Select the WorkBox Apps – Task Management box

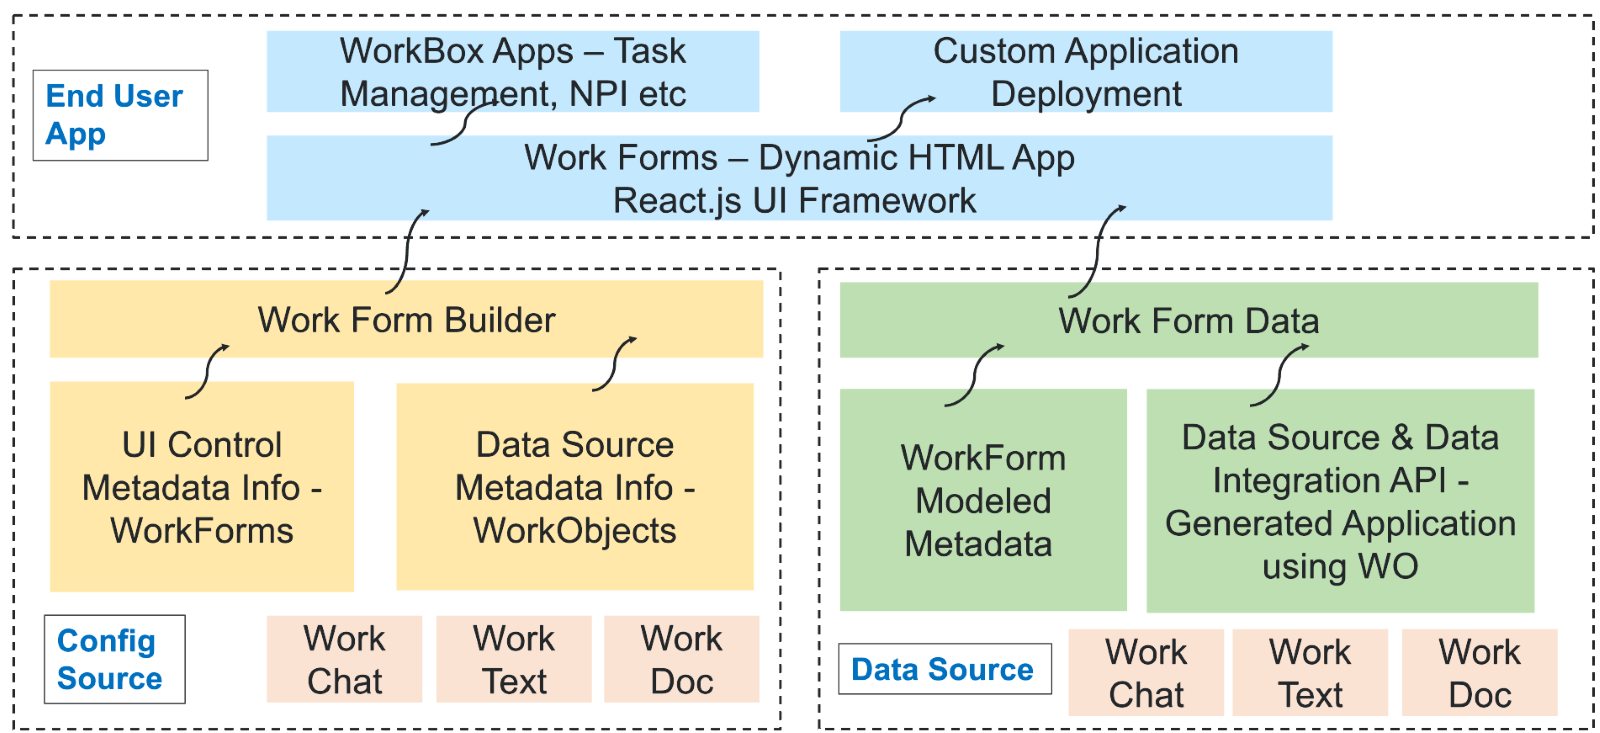512,70
